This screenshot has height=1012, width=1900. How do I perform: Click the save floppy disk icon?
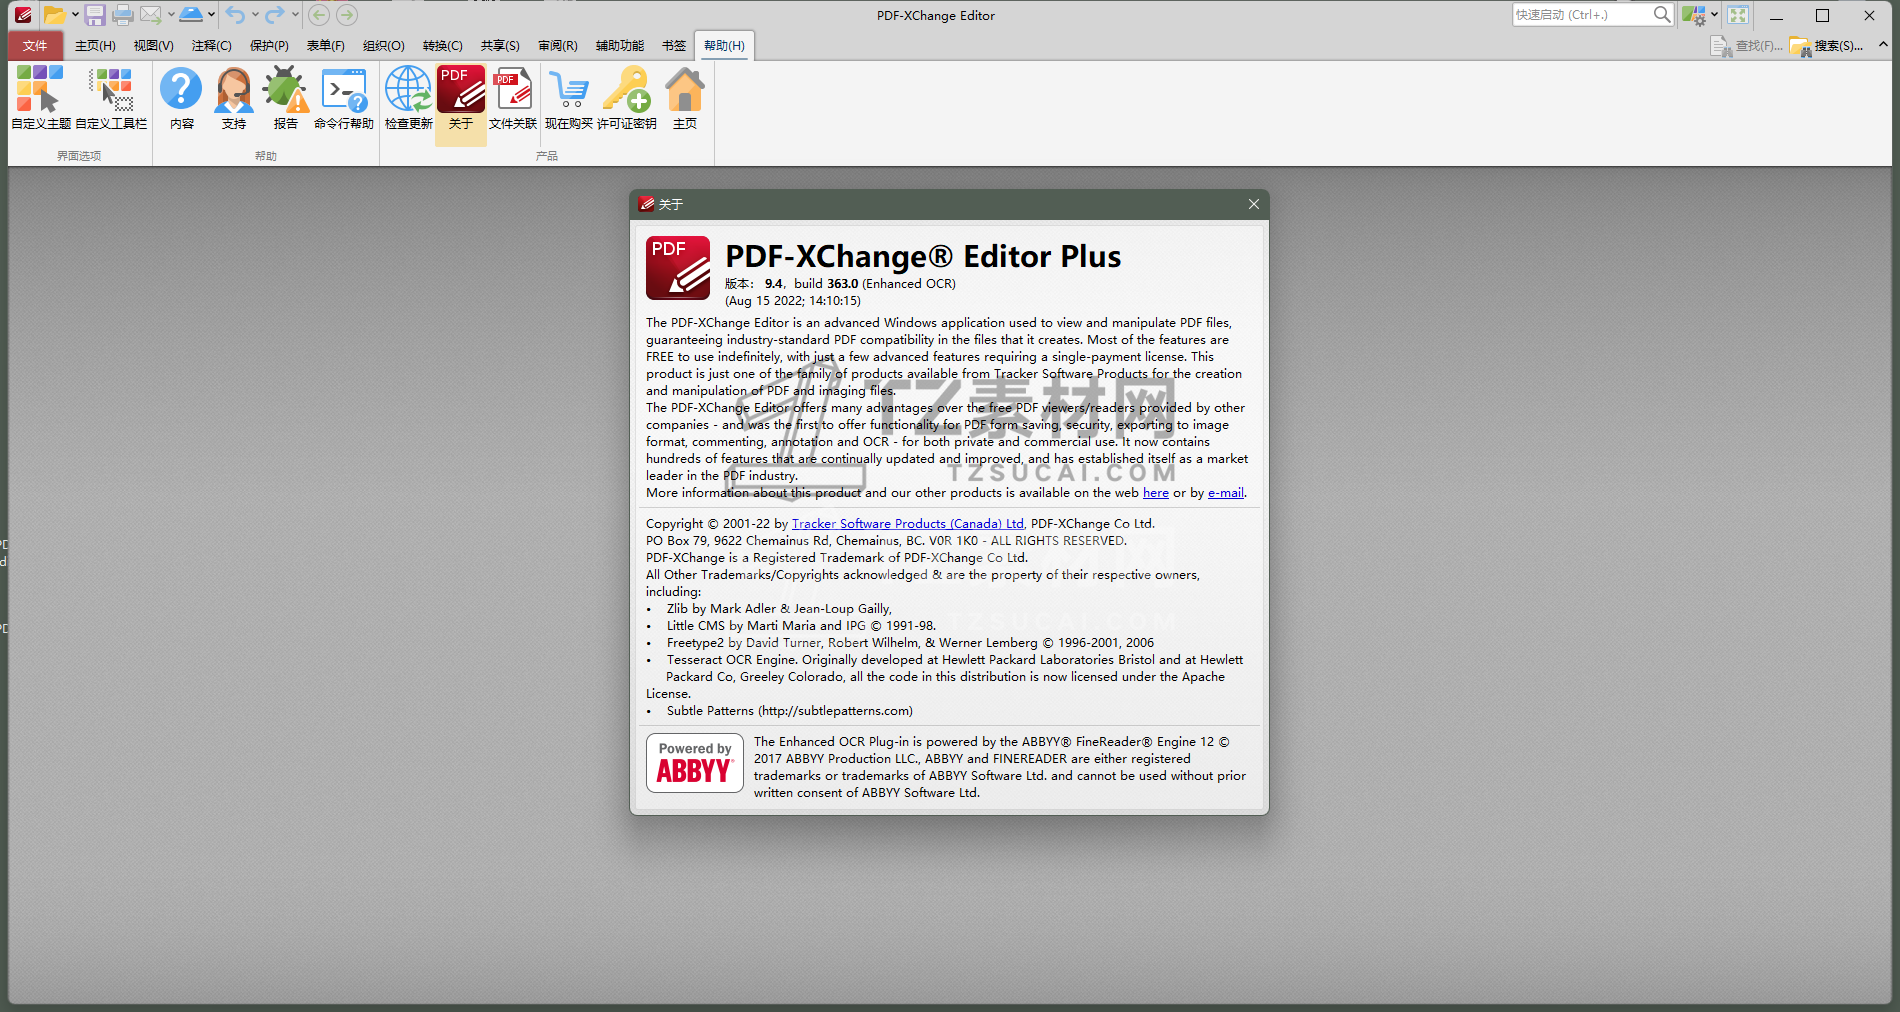[x=95, y=15]
